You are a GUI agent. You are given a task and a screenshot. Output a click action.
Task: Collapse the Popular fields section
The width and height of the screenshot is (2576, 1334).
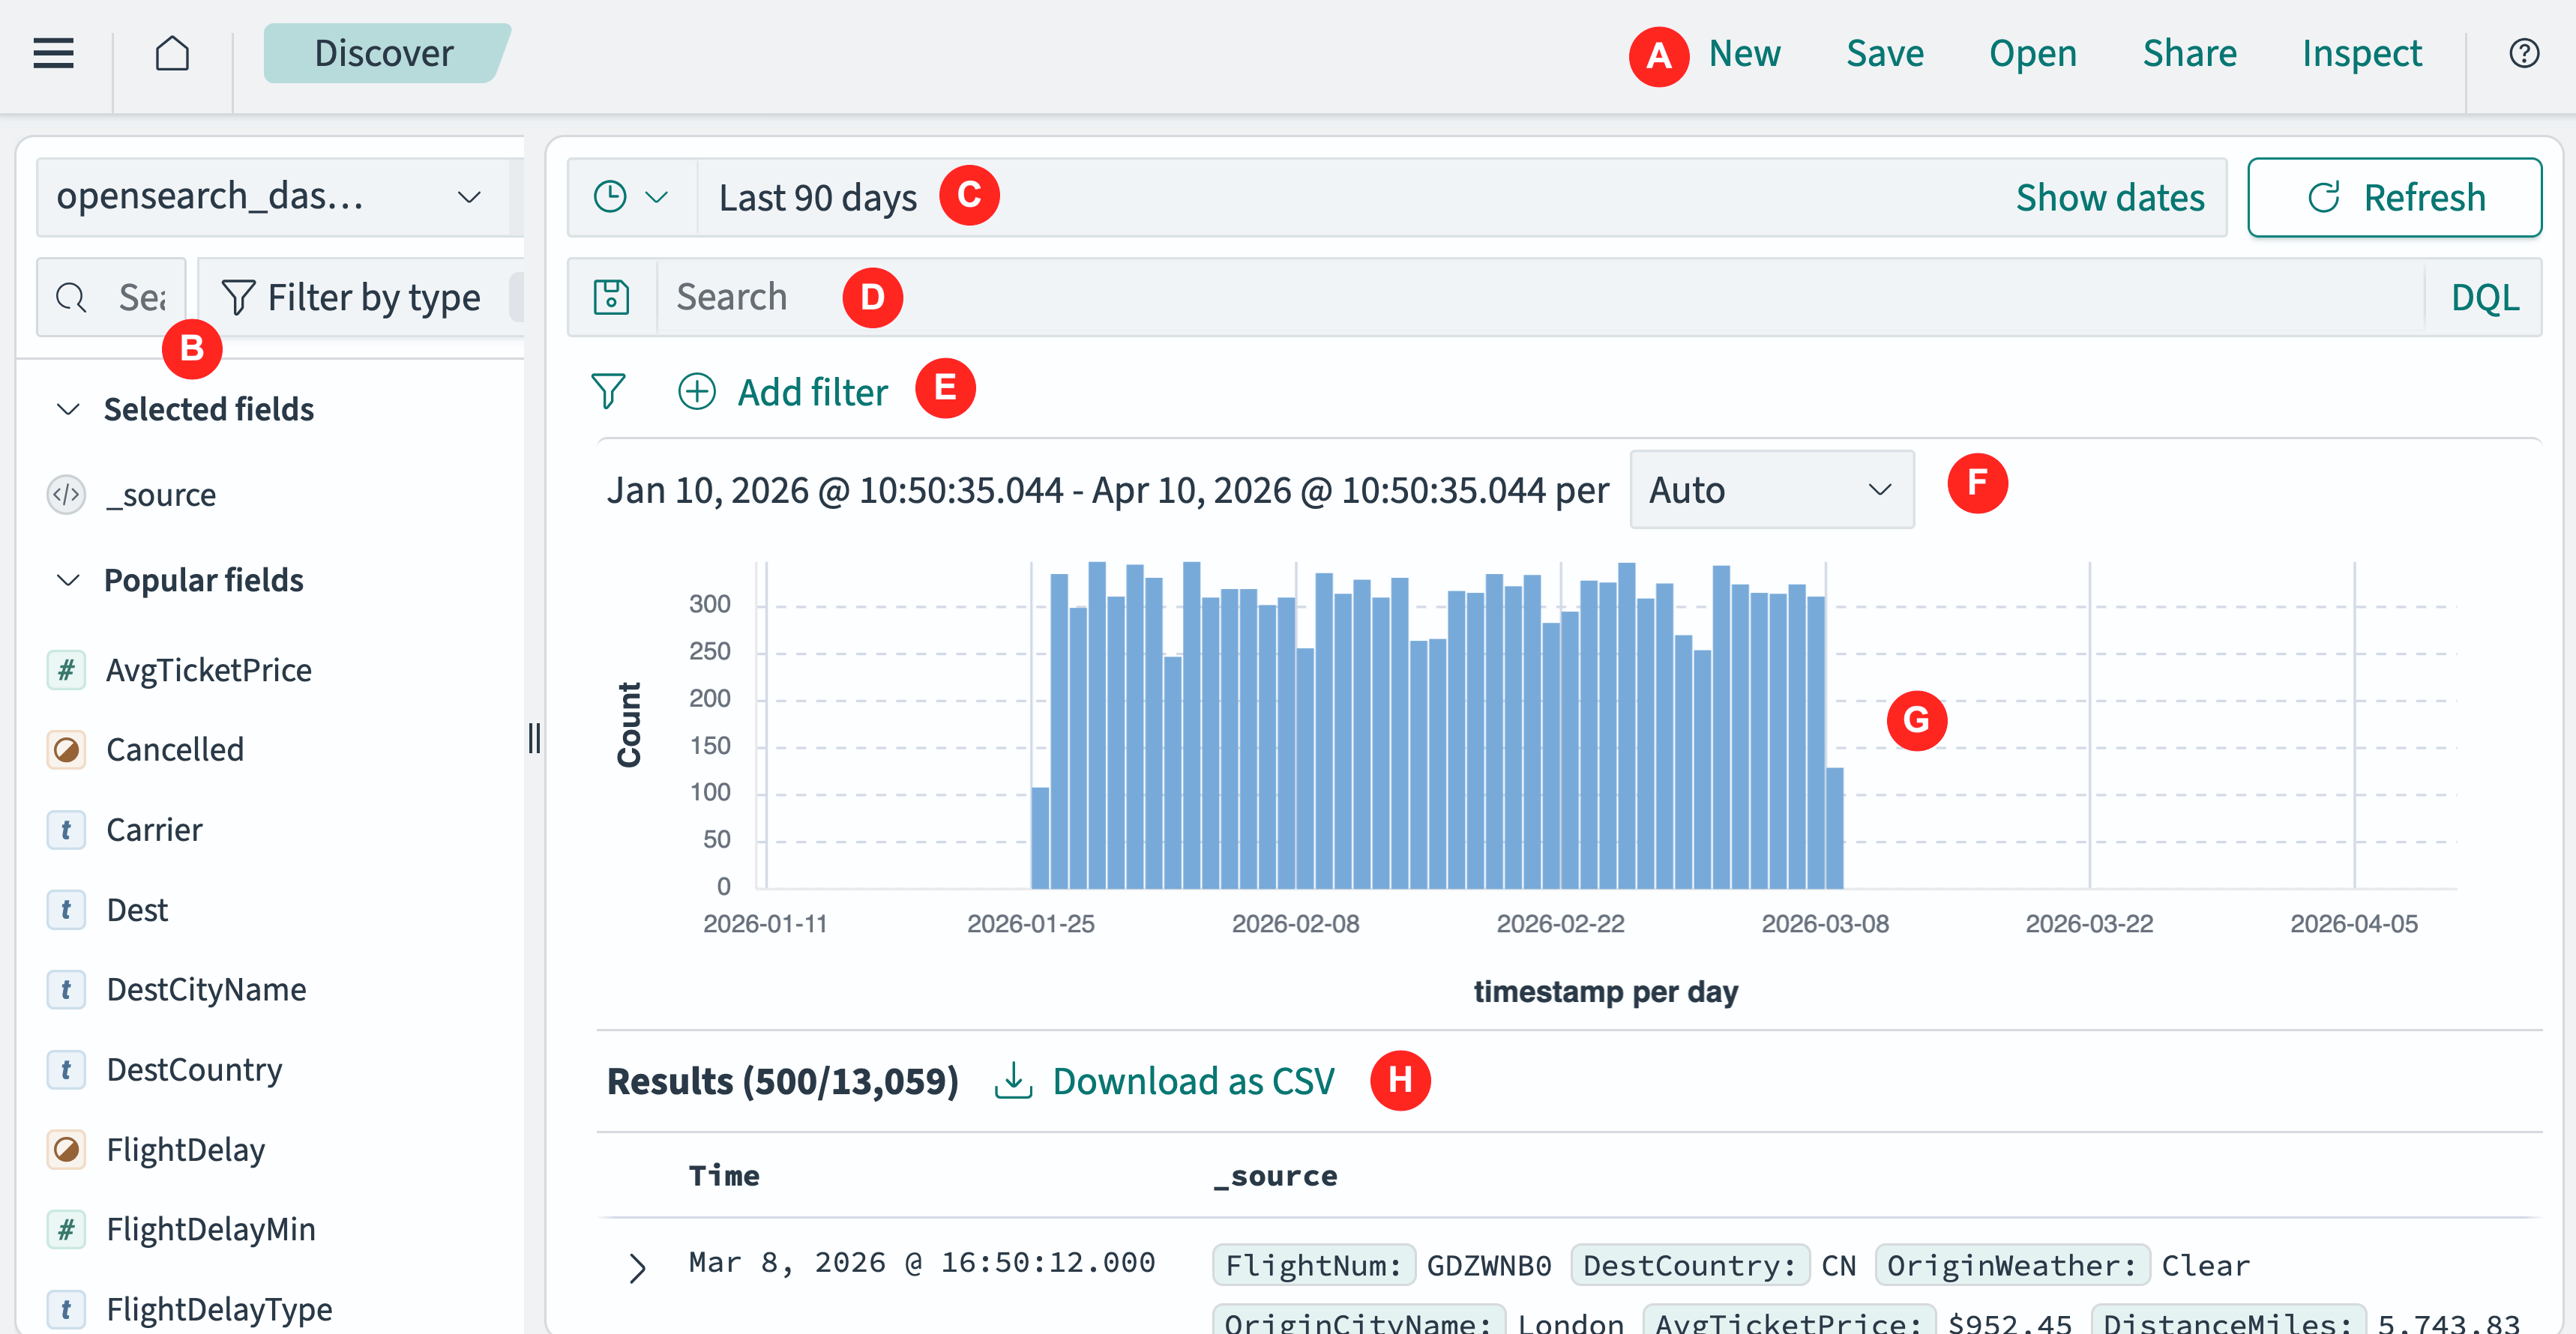pos(68,580)
